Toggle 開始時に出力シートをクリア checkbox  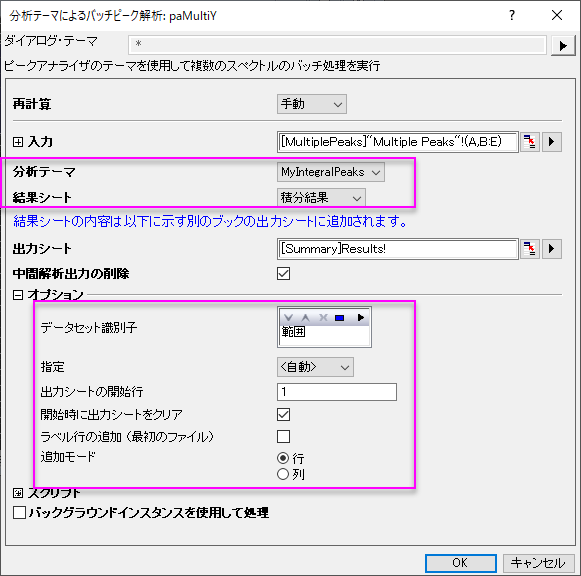click(x=283, y=414)
